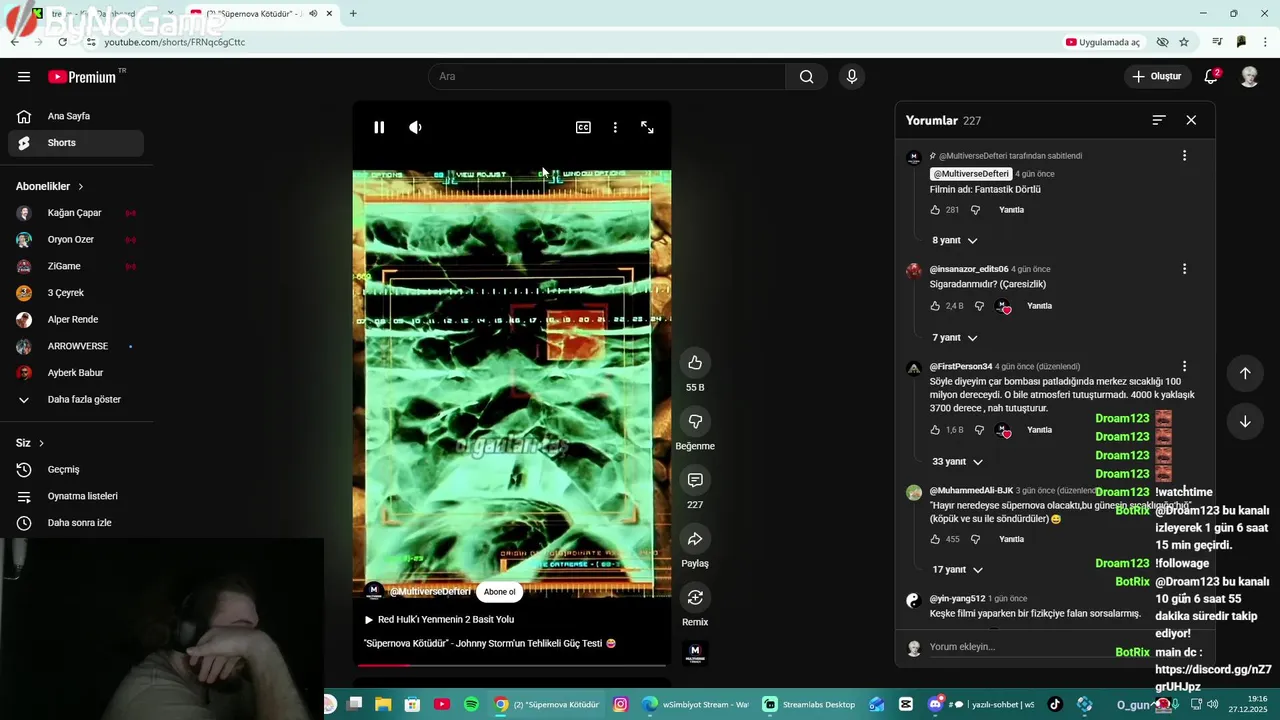
Task: Open ARROWVERSE subscription channel
Action: tap(76, 346)
